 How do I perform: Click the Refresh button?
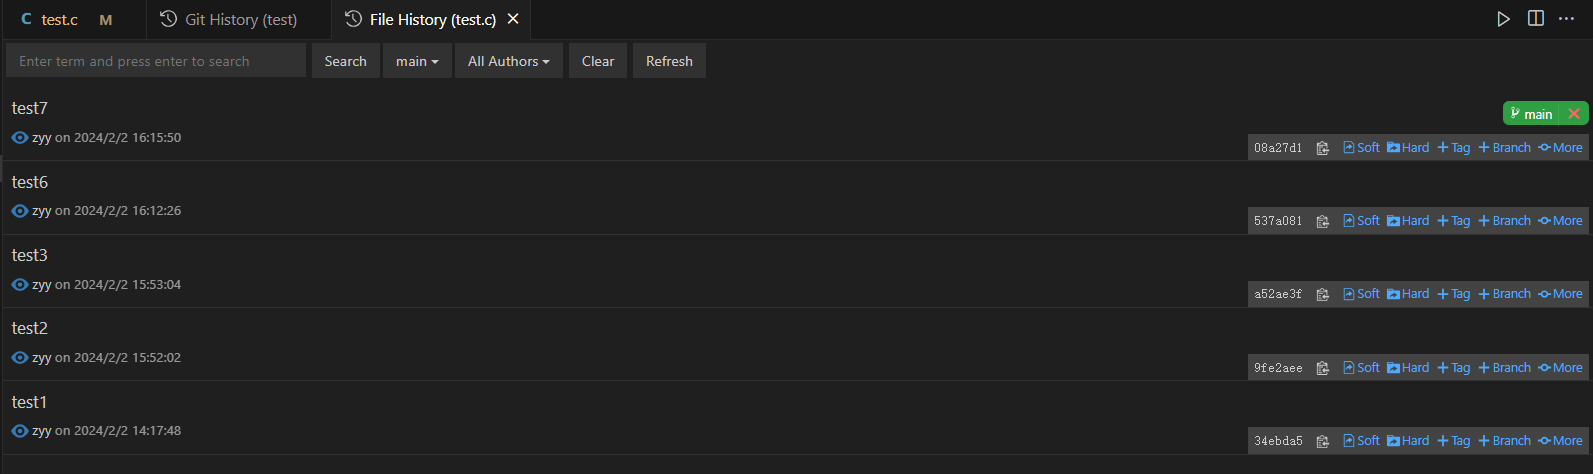click(x=669, y=61)
